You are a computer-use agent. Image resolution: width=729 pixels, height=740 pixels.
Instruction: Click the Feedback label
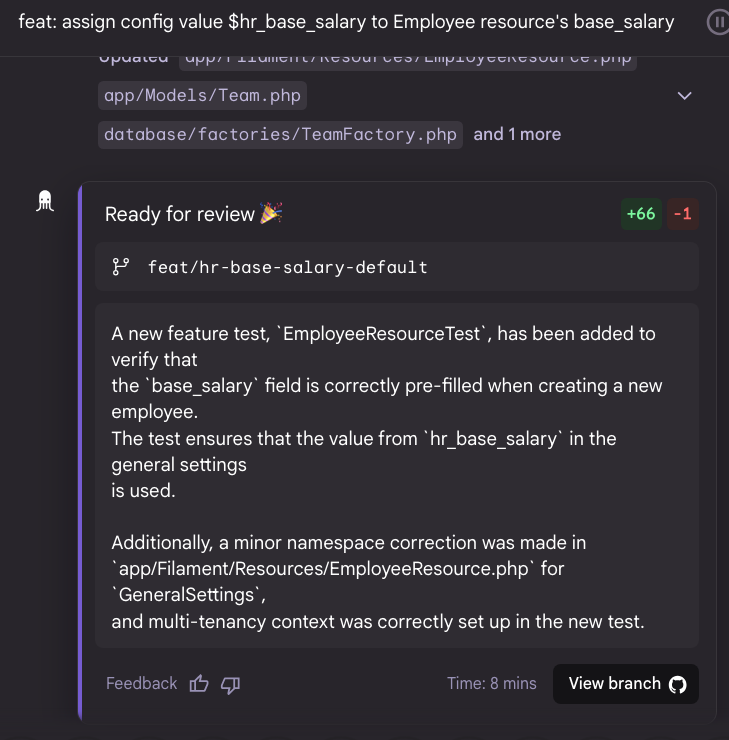tap(142, 684)
